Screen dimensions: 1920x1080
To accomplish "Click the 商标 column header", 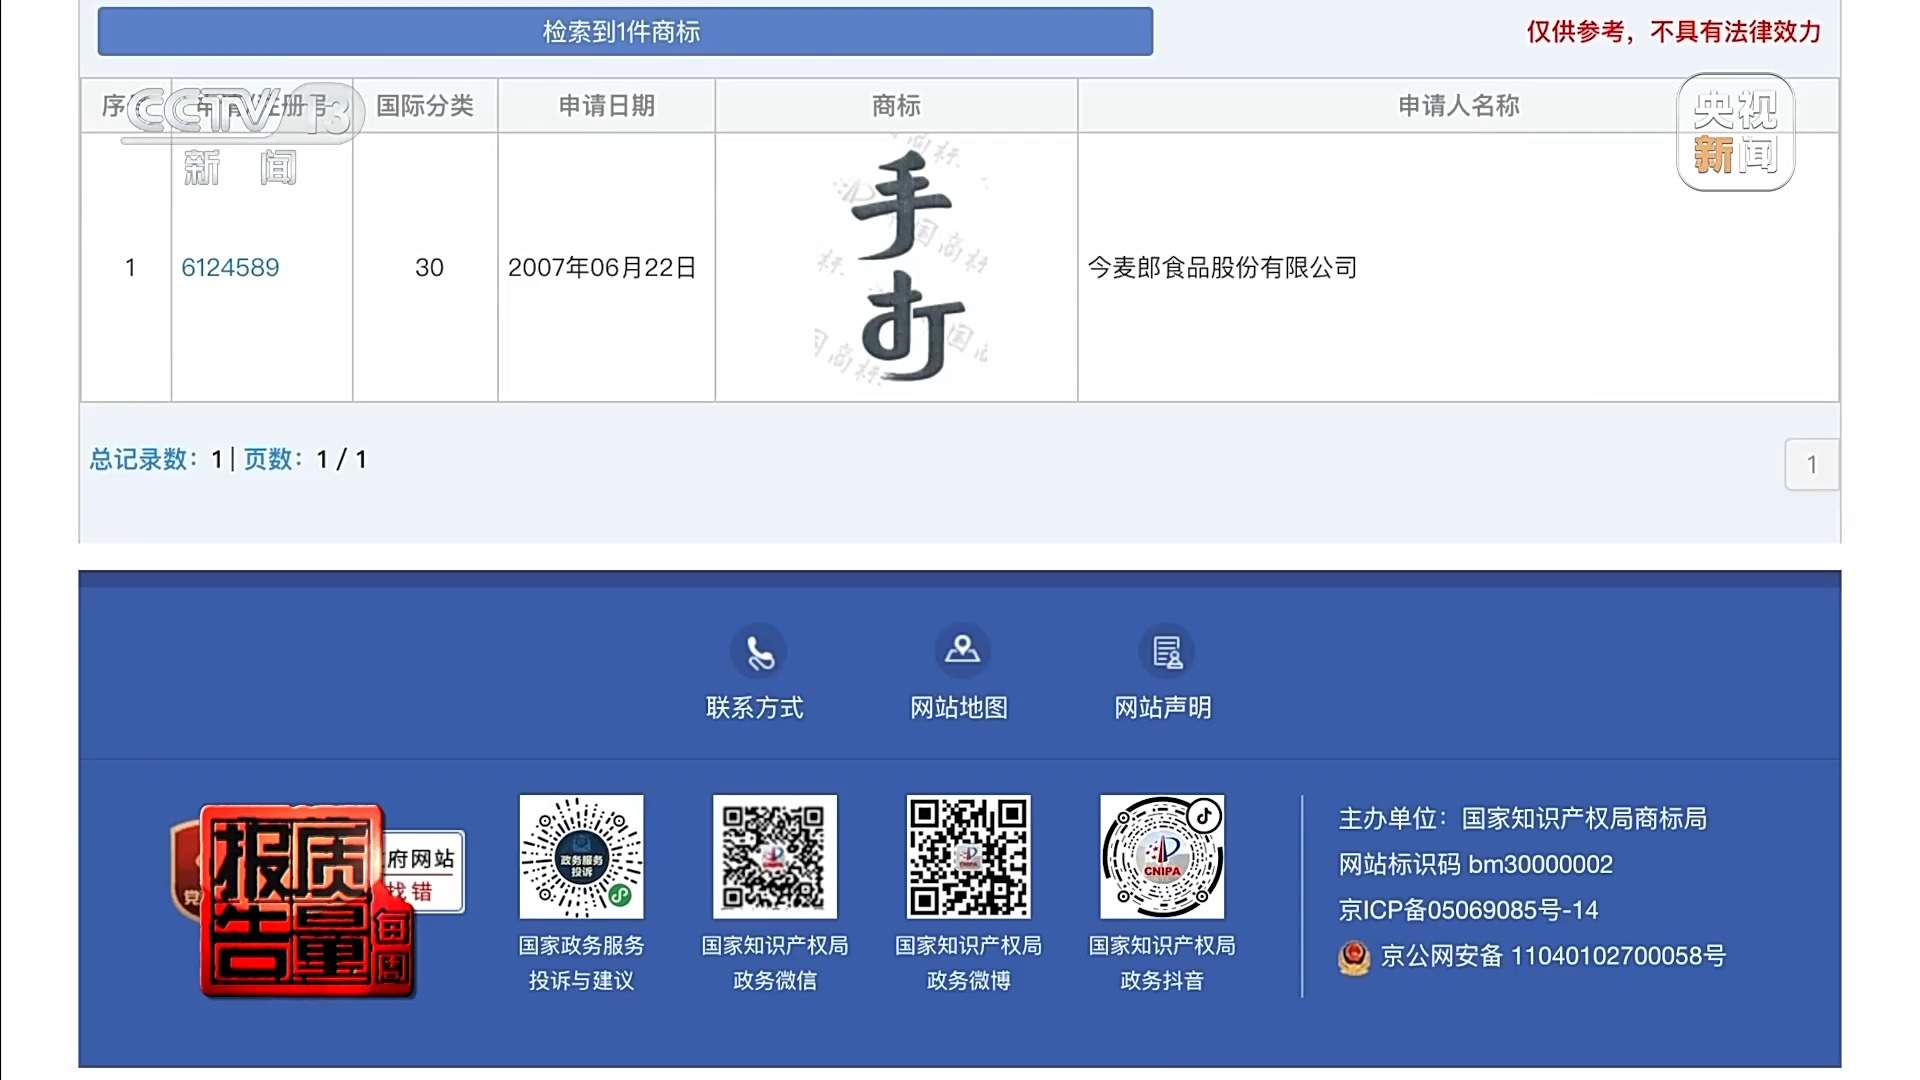I will 896,106.
